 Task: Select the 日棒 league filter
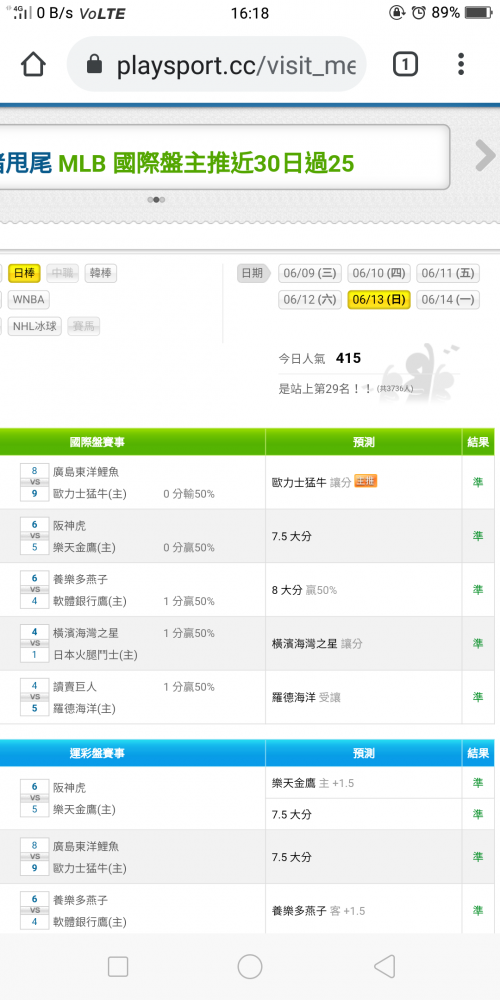click(x=24, y=274)
